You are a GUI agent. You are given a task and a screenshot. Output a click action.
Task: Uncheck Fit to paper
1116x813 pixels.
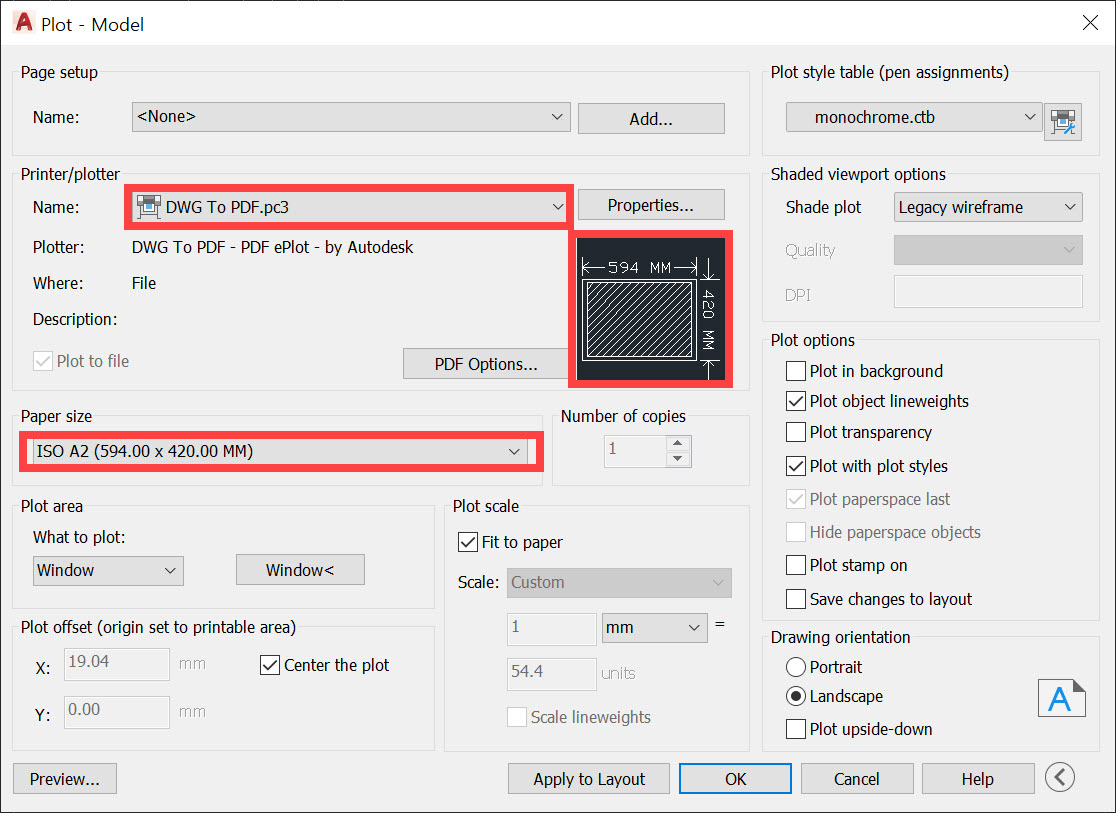pyautogui.click(x=468, y=542)
